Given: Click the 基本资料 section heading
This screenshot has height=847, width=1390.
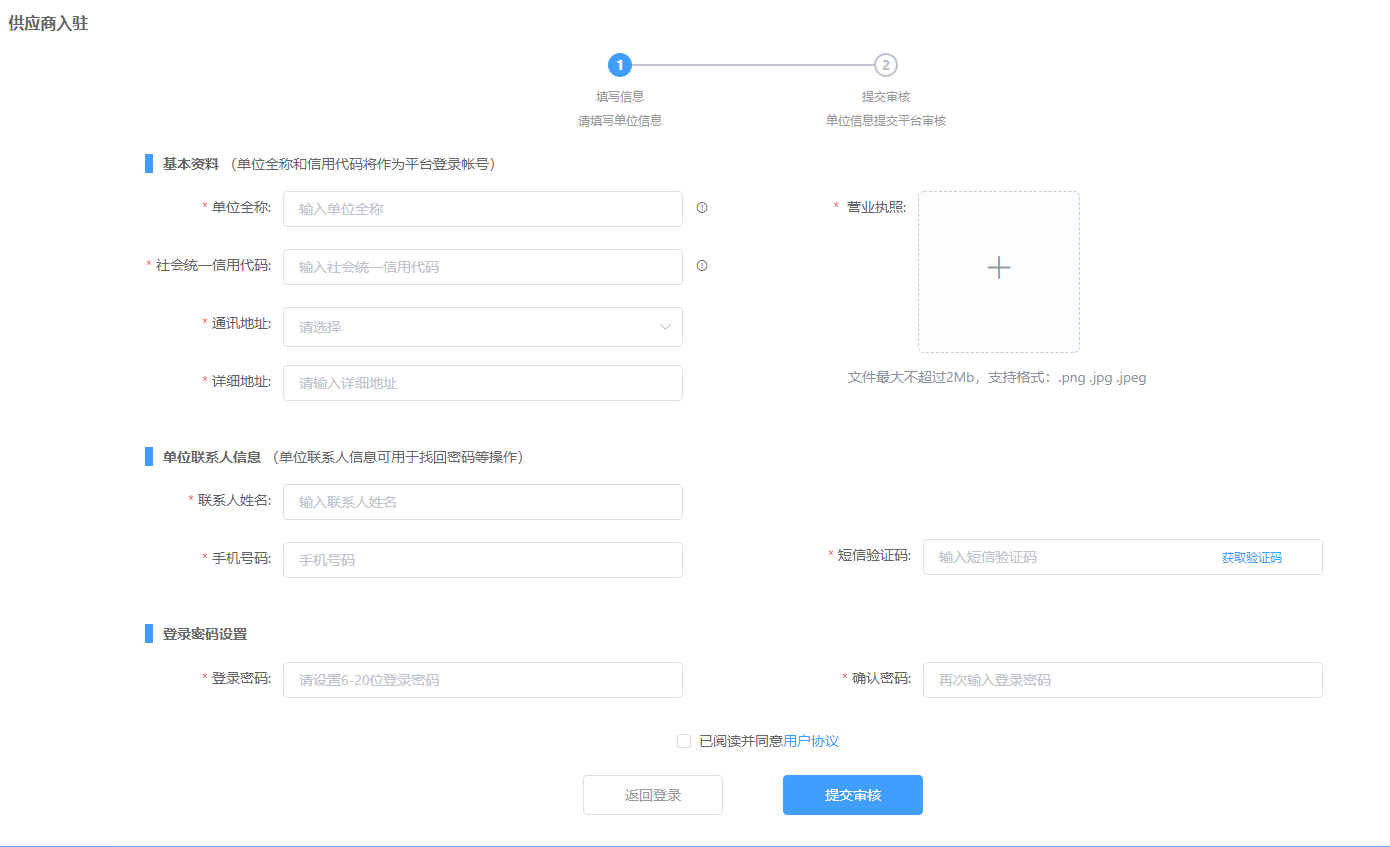Looking at the screenshot, I should (191, 164).
